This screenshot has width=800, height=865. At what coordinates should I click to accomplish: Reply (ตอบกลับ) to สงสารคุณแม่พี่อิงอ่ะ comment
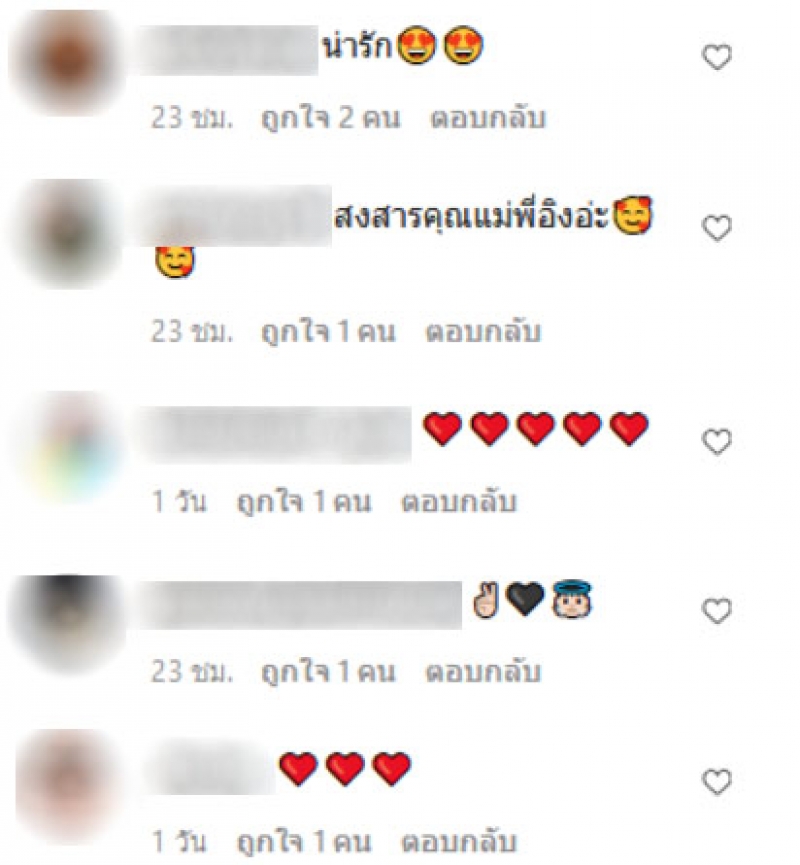483,332
